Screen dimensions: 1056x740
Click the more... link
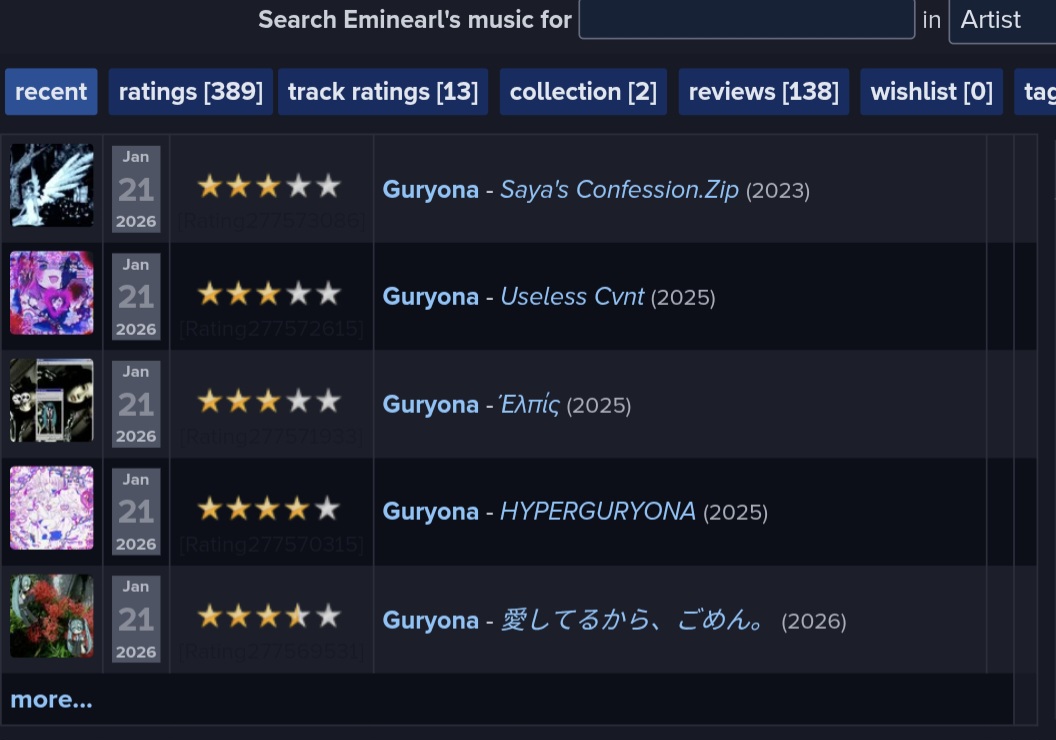point(51,700)
